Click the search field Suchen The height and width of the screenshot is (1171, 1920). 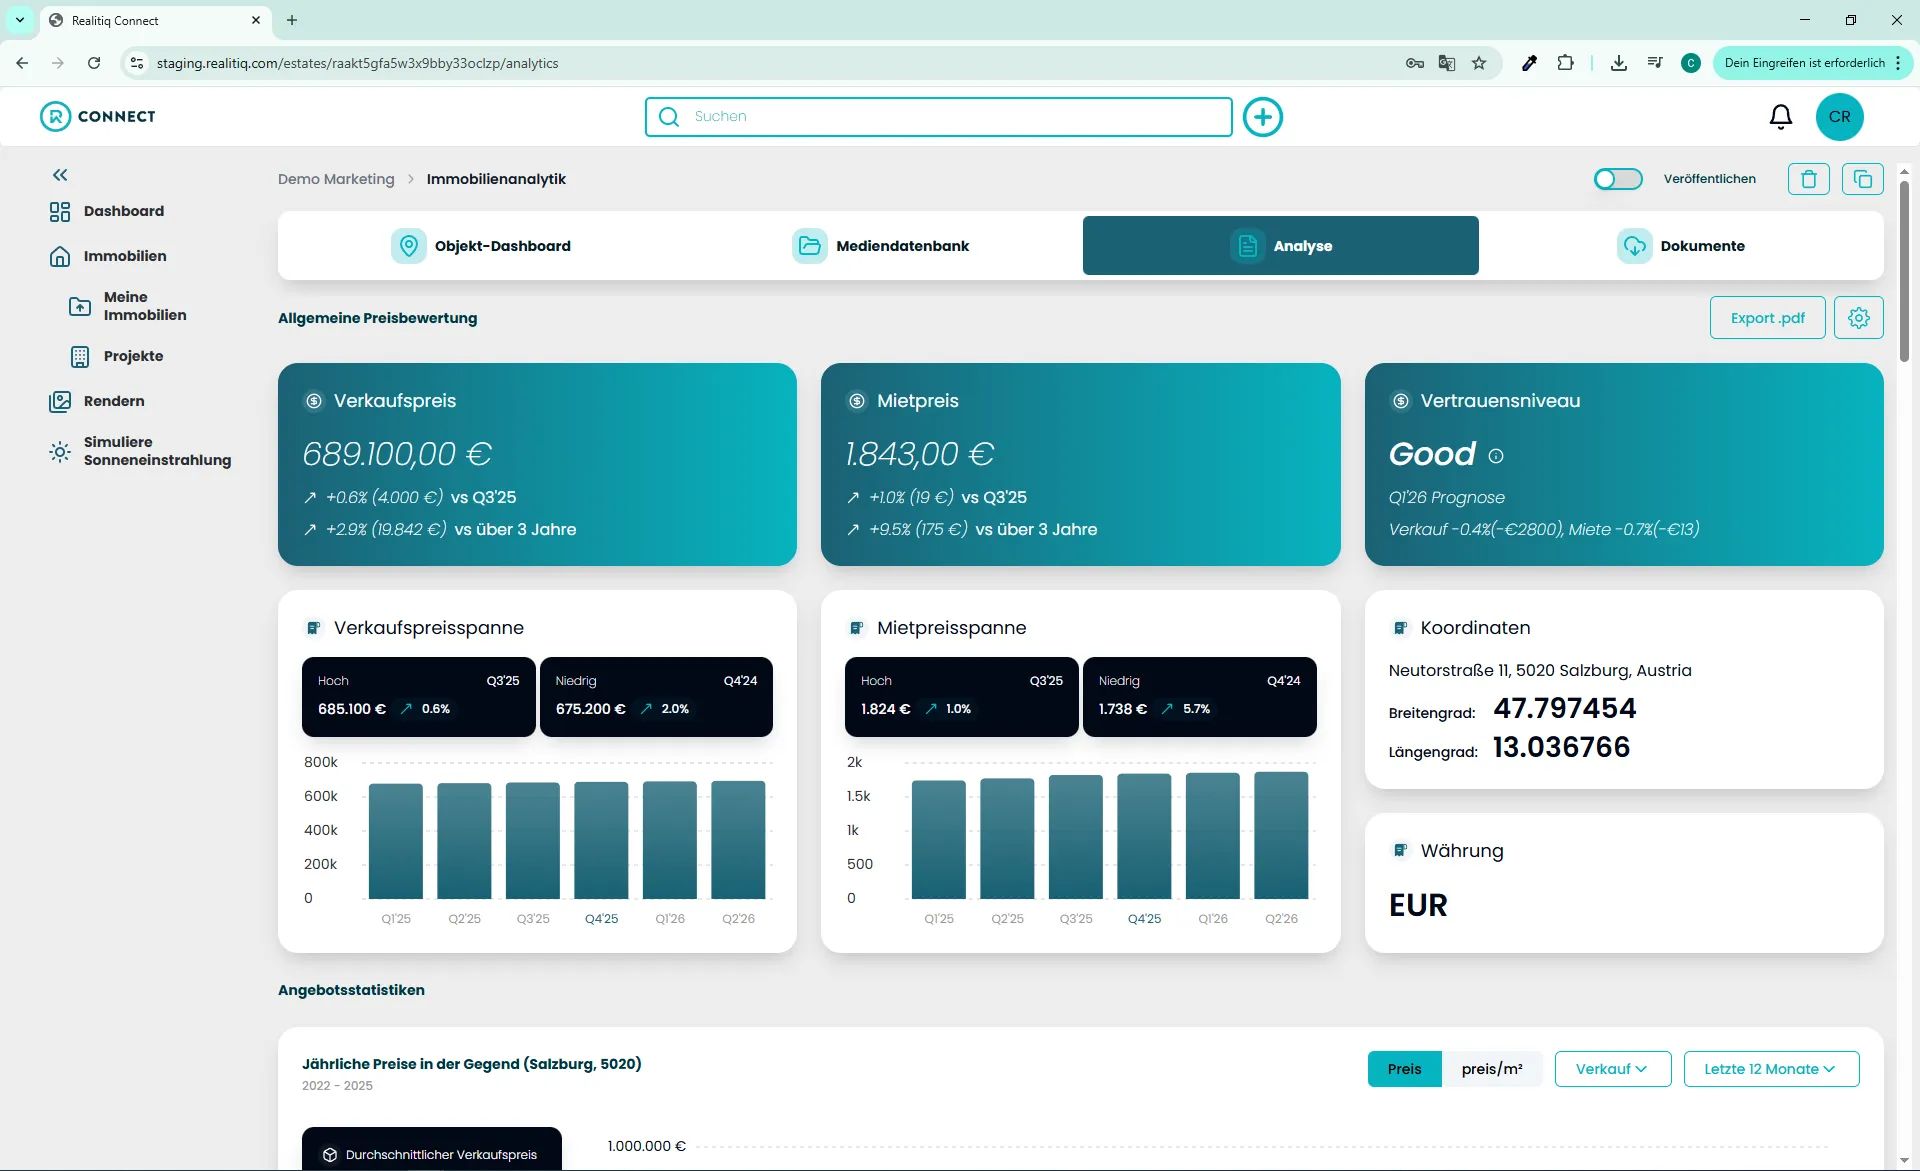938,116
